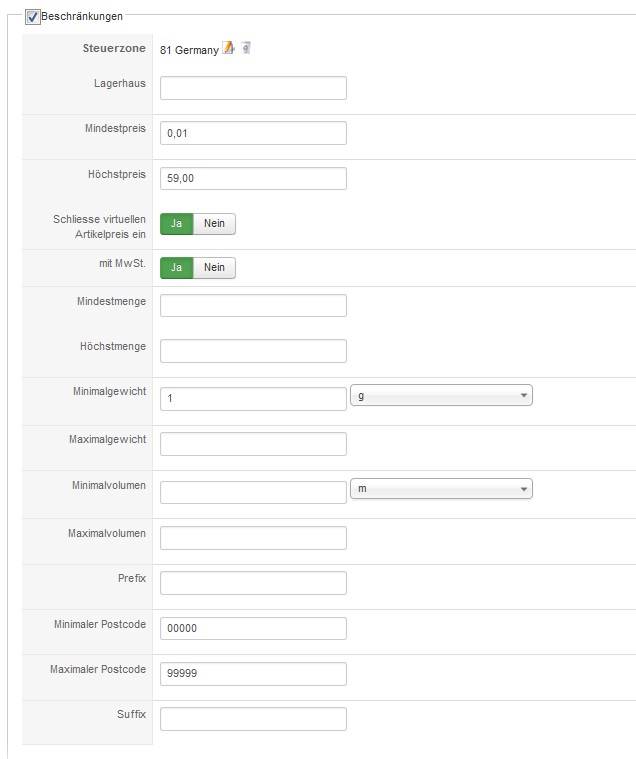Screen dimensions: 636x759
Task: Open the Minimalvolumen unit dropdown
Action: click(441, 489)
